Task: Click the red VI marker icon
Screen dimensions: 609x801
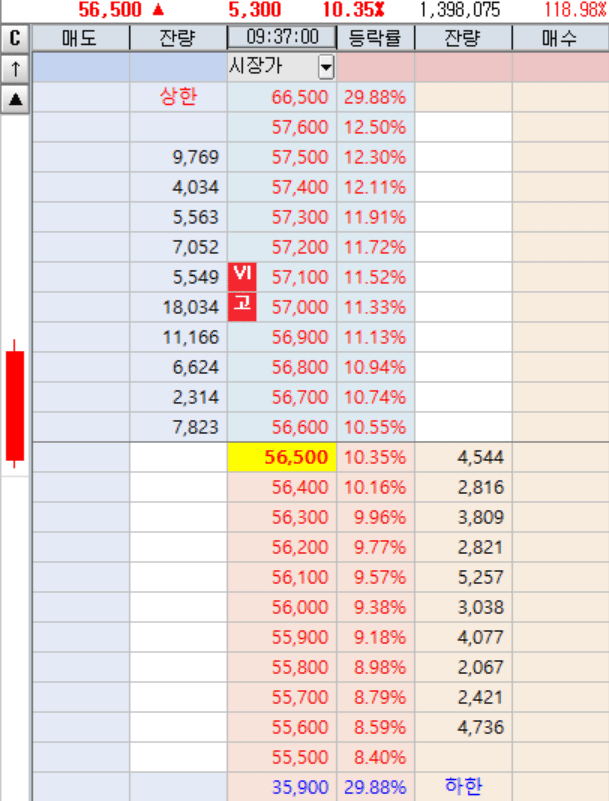Action: [242, 276]
